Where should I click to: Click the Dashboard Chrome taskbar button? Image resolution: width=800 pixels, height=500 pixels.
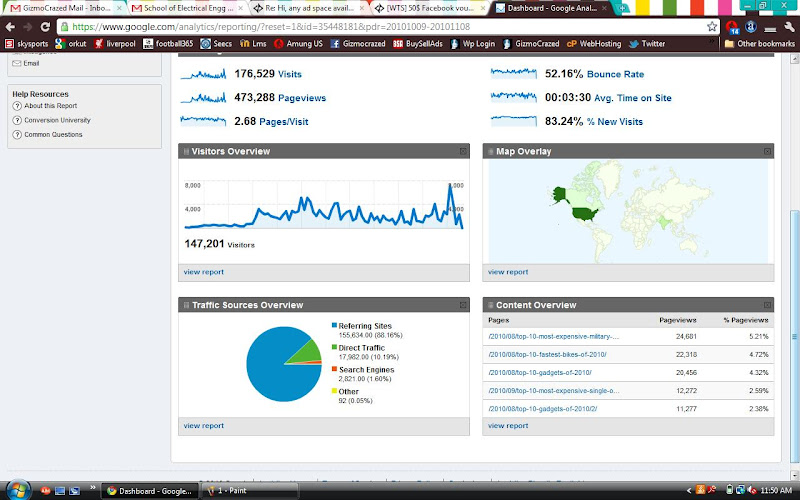(x=149, y=491)
